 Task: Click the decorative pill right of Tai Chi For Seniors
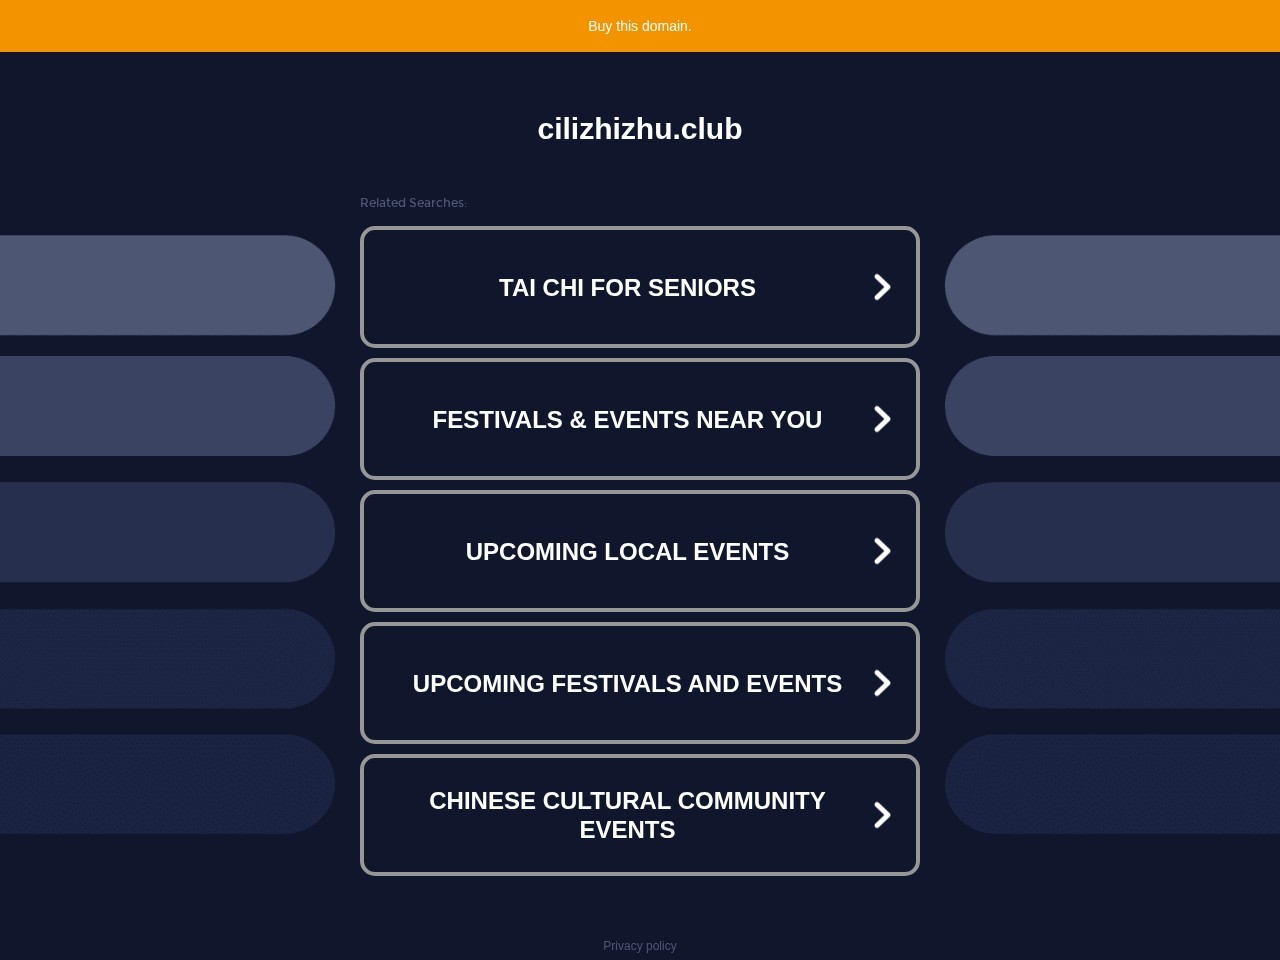1112,285
